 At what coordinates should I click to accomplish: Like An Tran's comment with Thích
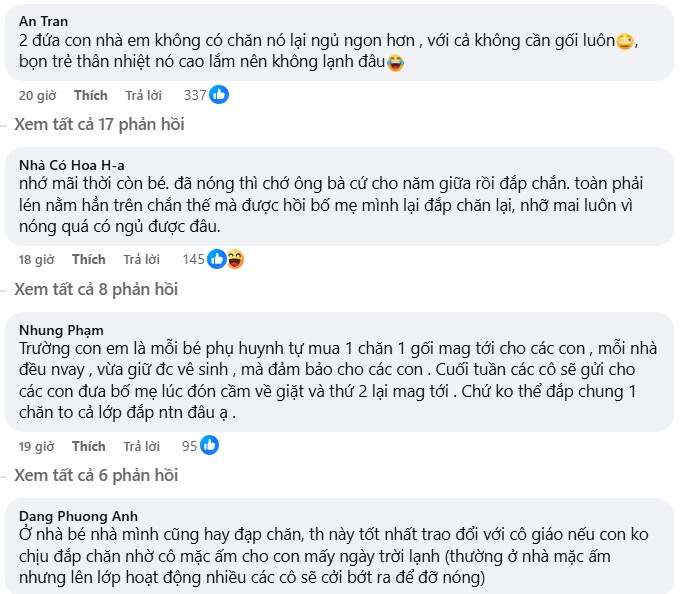coord(90,96)
